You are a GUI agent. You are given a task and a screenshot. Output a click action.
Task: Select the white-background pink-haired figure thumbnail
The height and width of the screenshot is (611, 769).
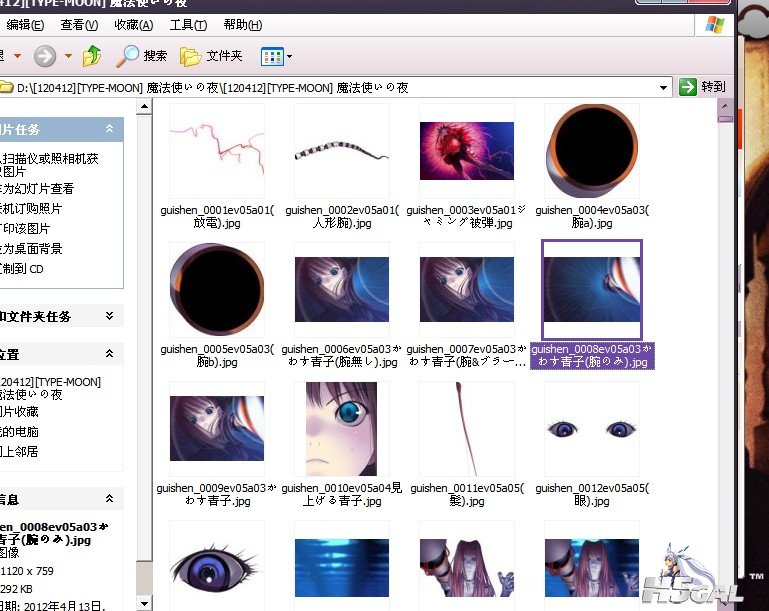click(467, 566)
